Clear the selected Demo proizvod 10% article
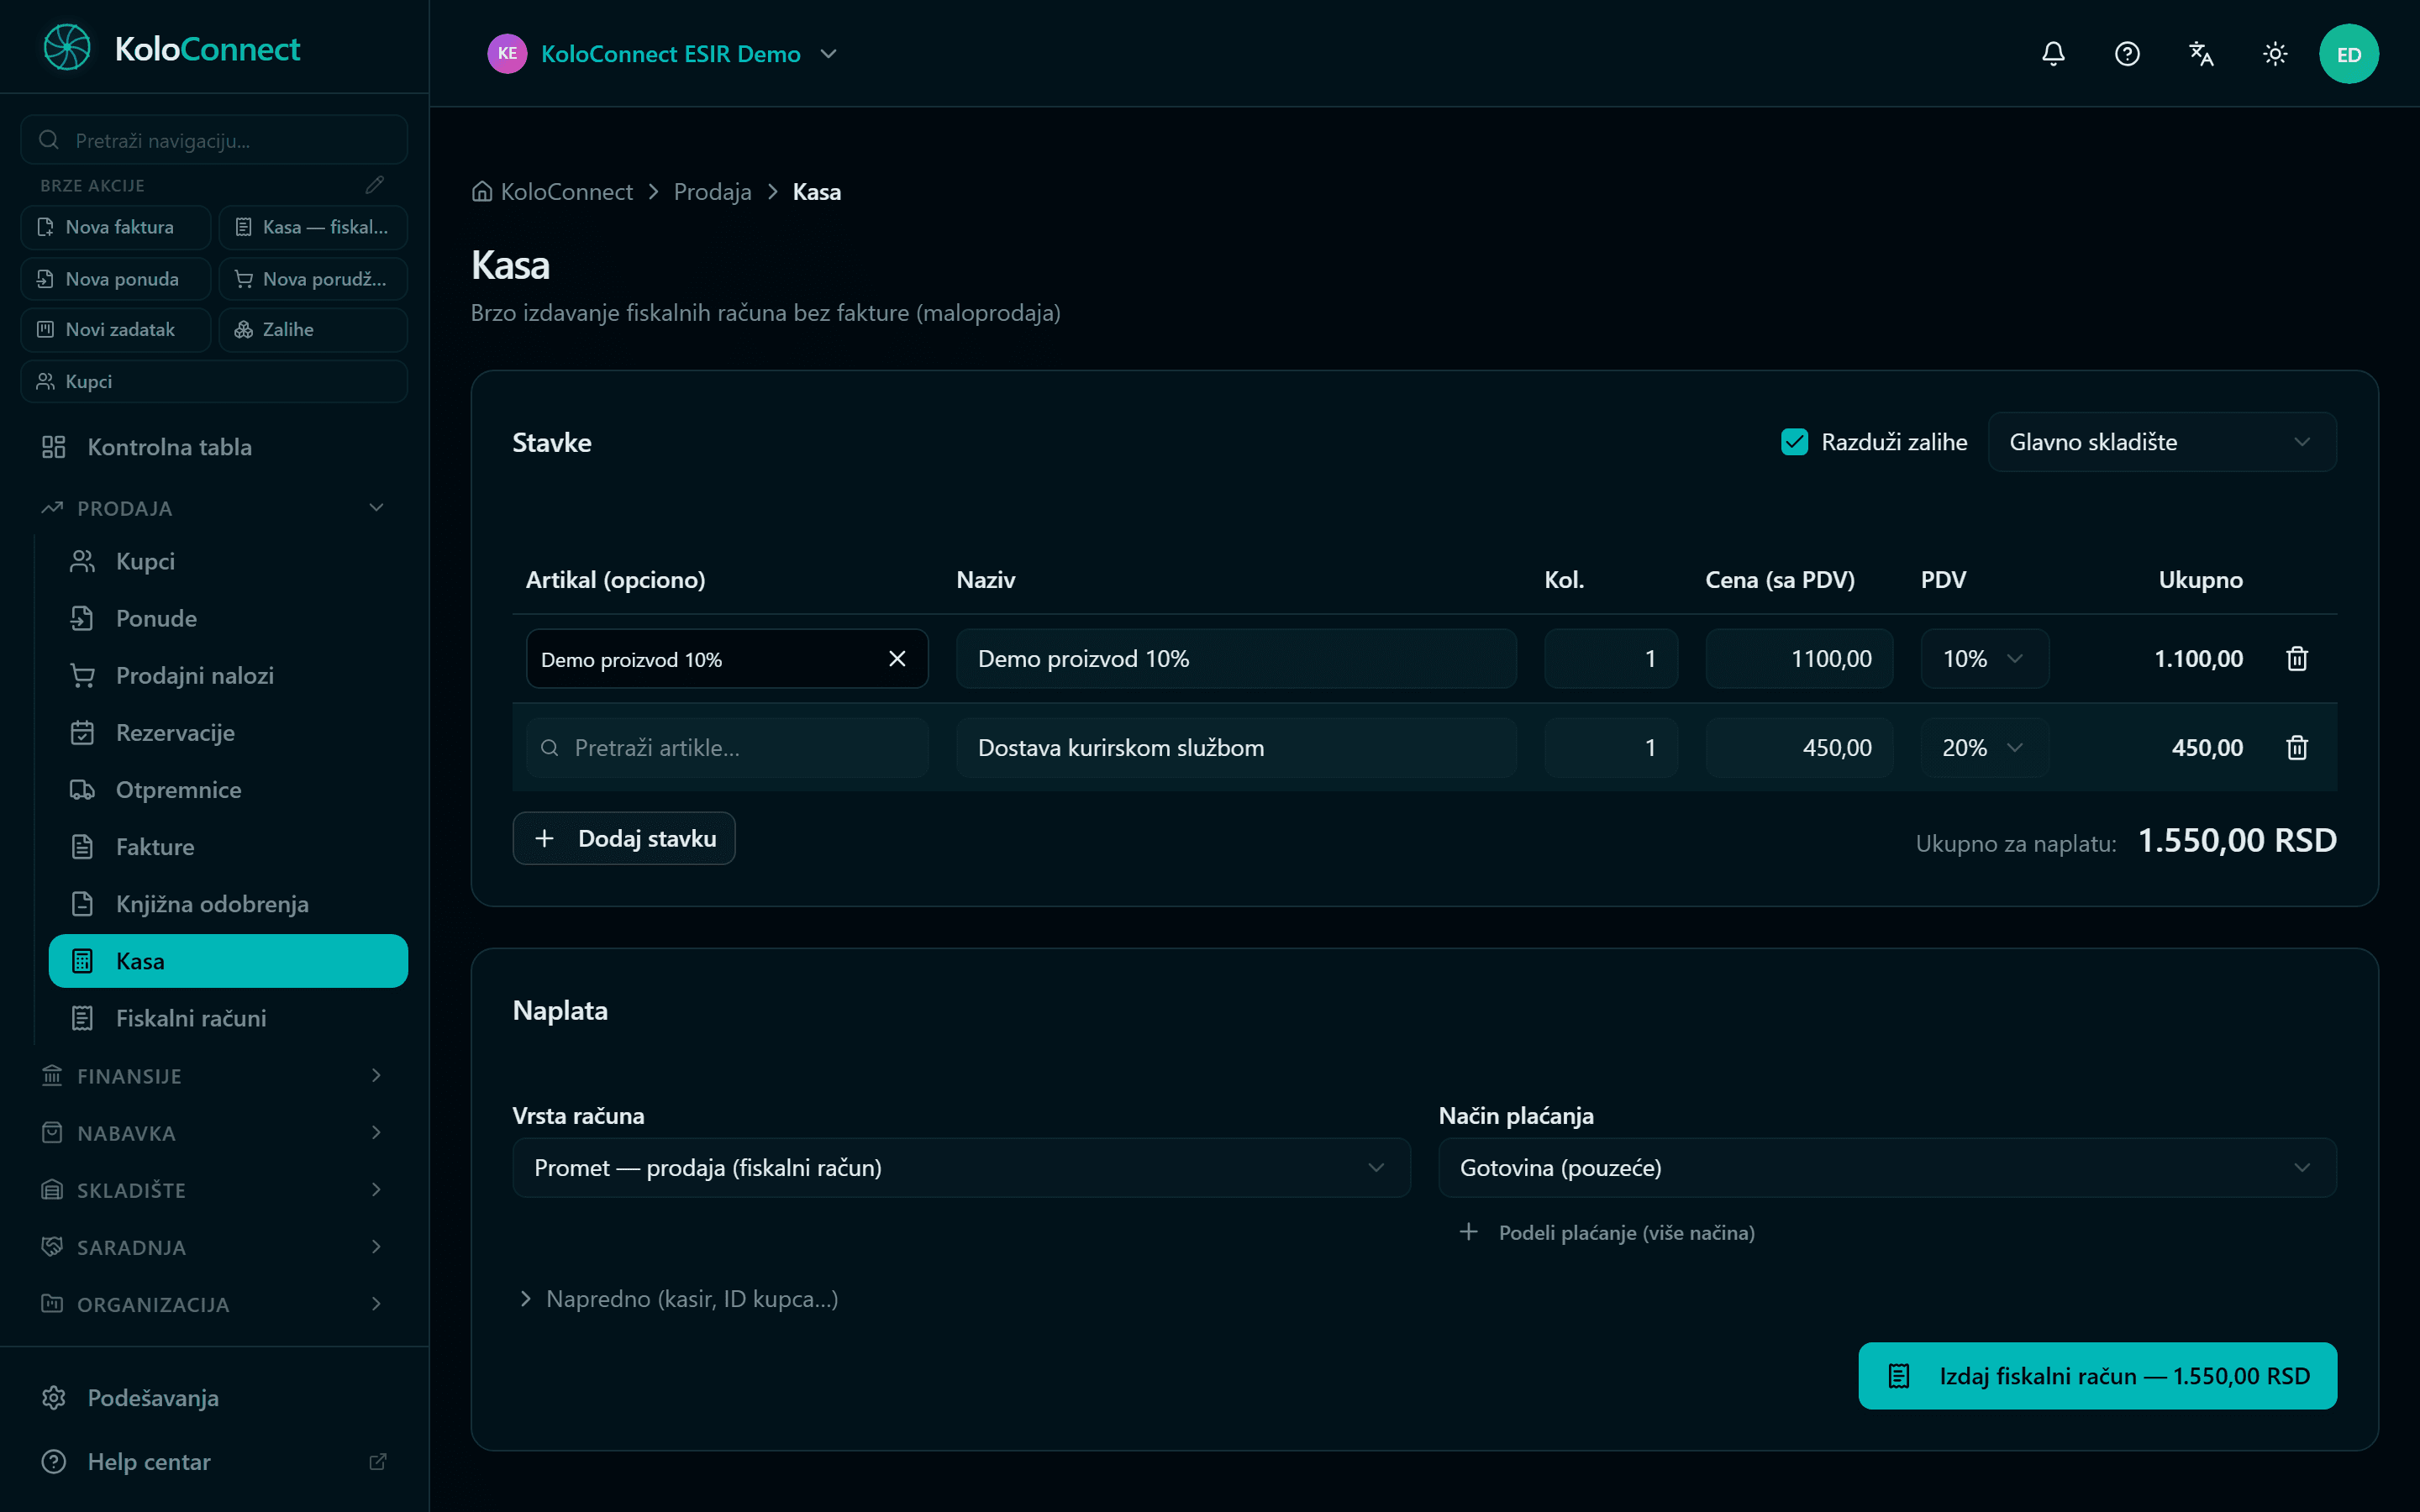Screen dimensions: 2420x1512 tap(897, 659)
